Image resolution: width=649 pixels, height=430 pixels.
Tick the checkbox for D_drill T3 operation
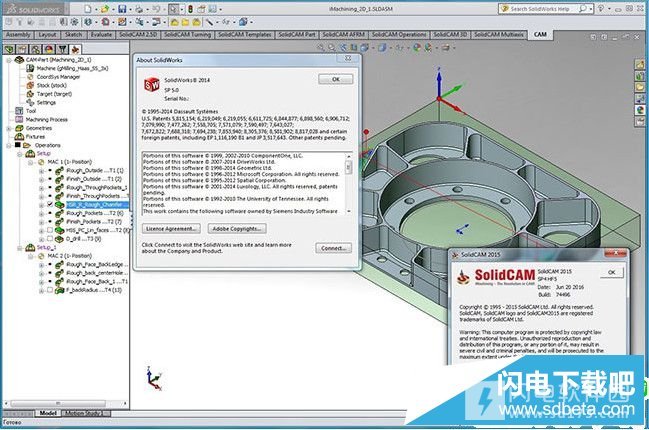(50, 239)
